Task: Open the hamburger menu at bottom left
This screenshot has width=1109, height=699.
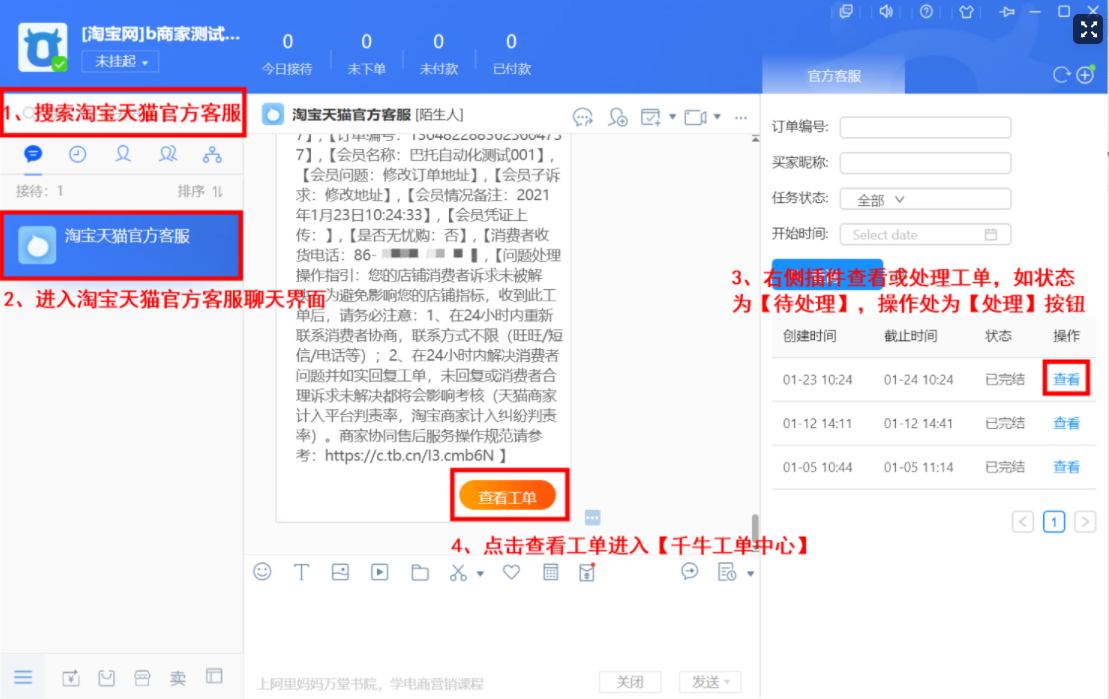Action: point(23,677)
